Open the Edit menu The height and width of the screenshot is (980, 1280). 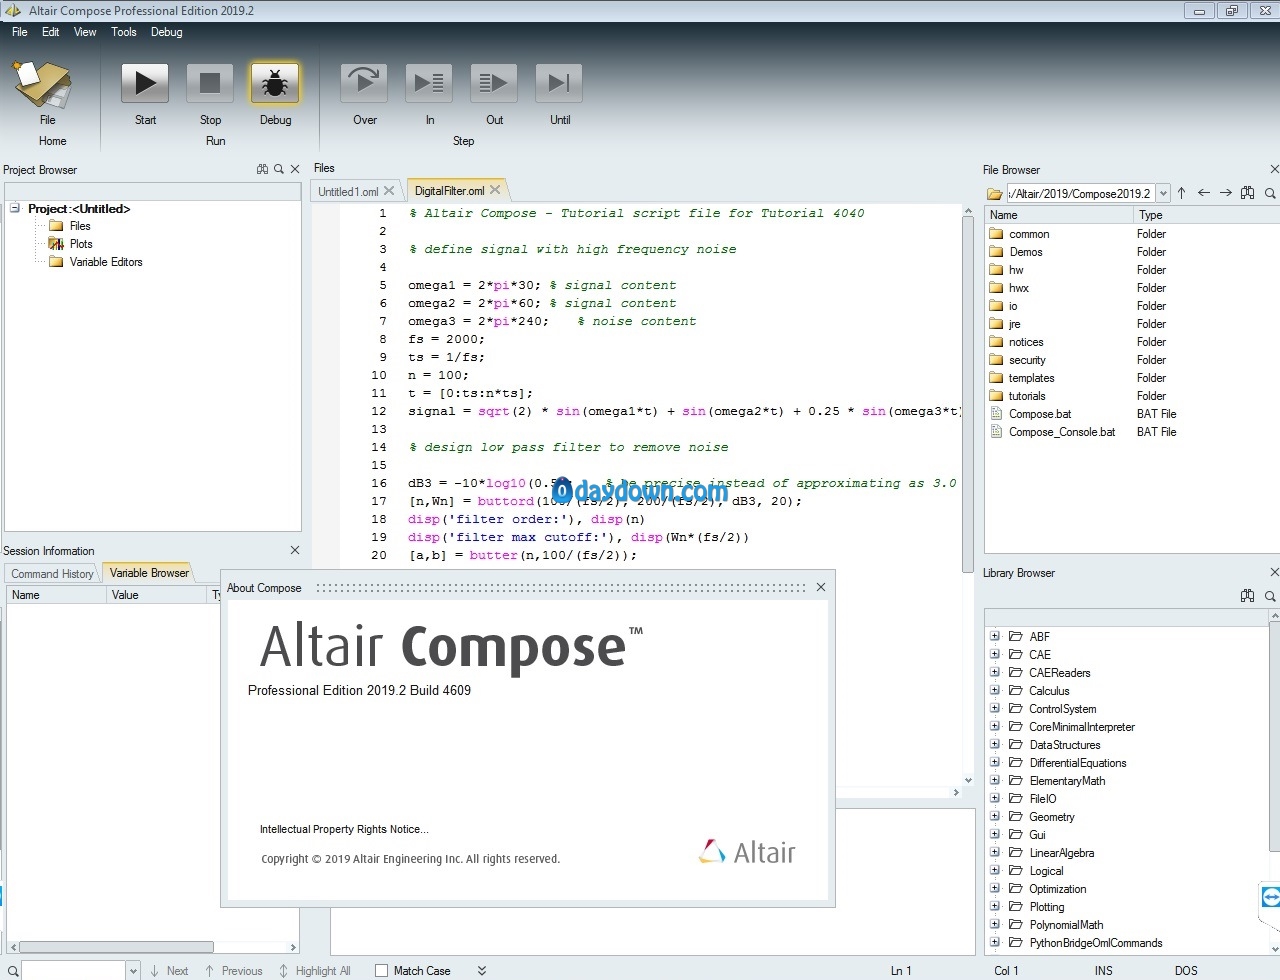point(50,32)
